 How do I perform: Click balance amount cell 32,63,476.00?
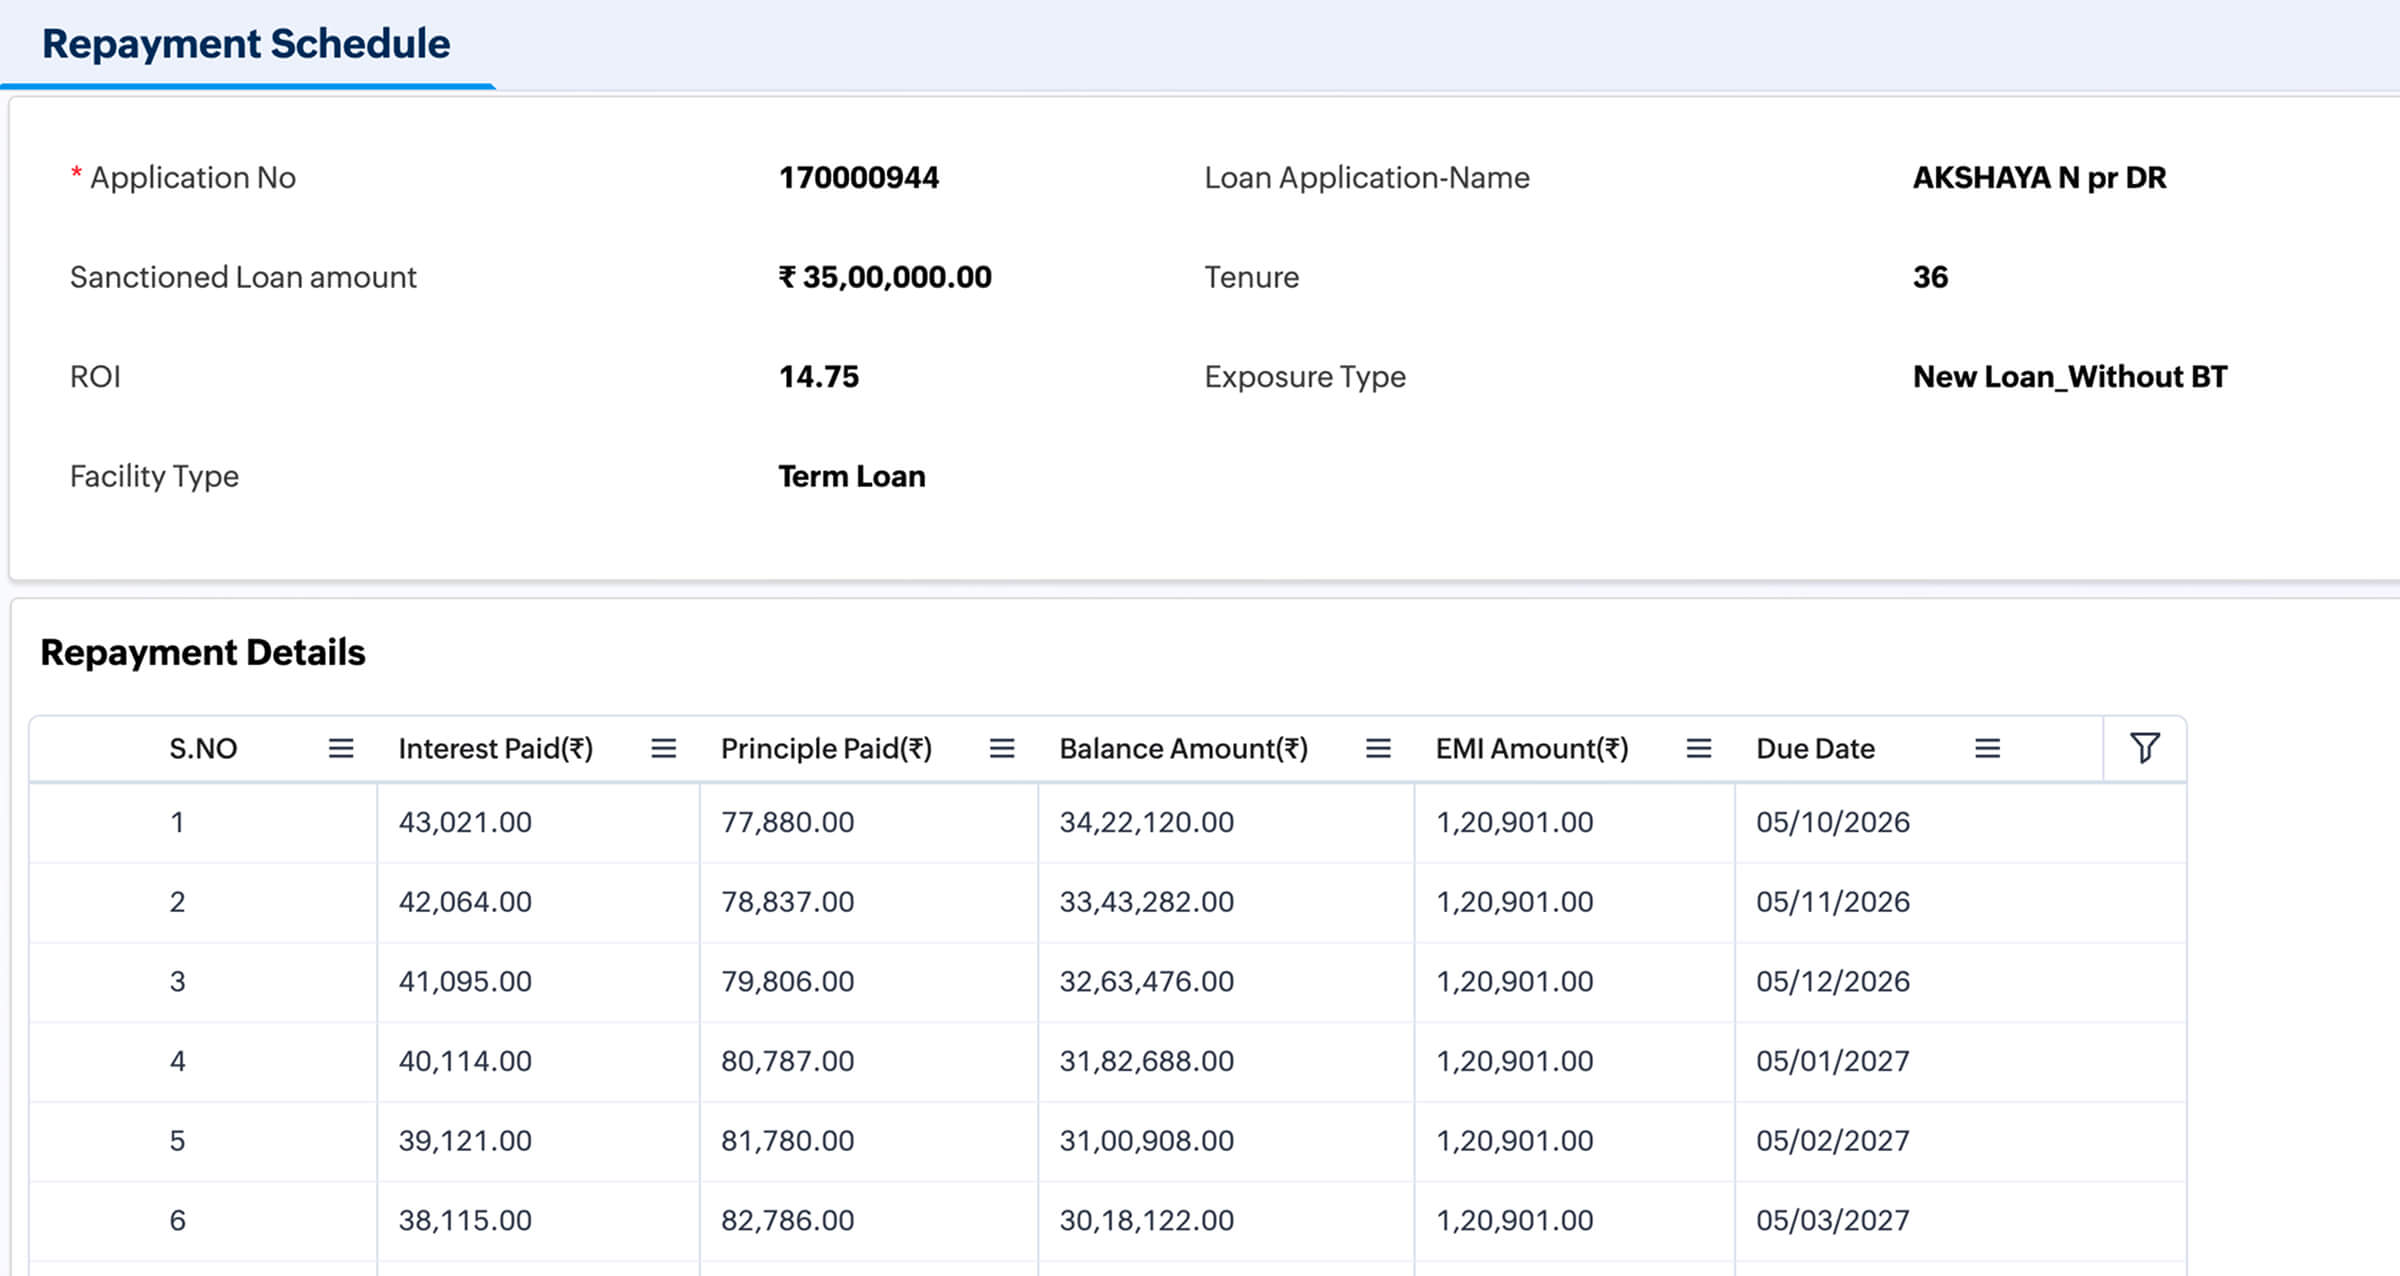pyautogui.click(x=1147, y=981)
